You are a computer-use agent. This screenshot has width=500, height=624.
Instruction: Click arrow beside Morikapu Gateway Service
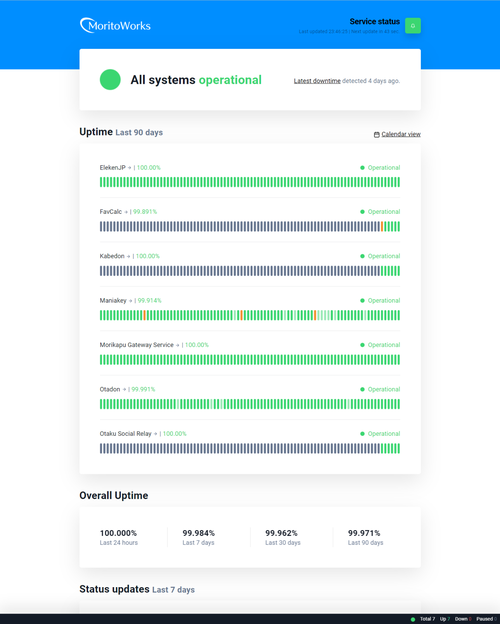[178, 345]
